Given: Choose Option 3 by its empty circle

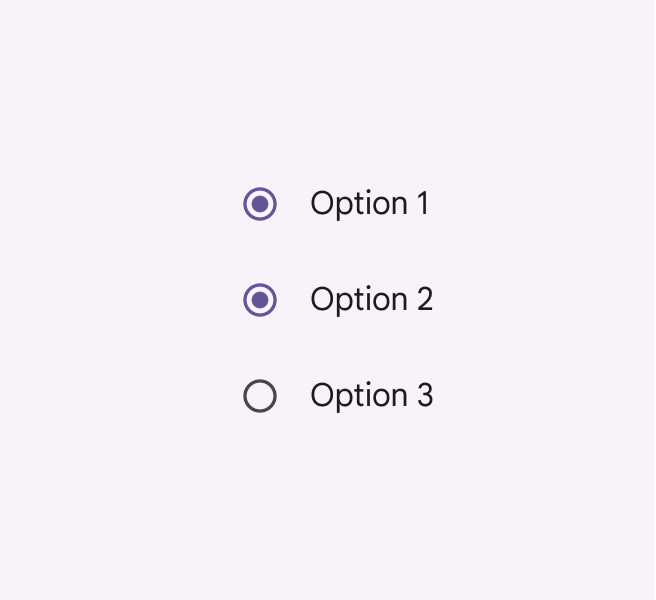Looking at the screenshot, I should coord(260,396).
